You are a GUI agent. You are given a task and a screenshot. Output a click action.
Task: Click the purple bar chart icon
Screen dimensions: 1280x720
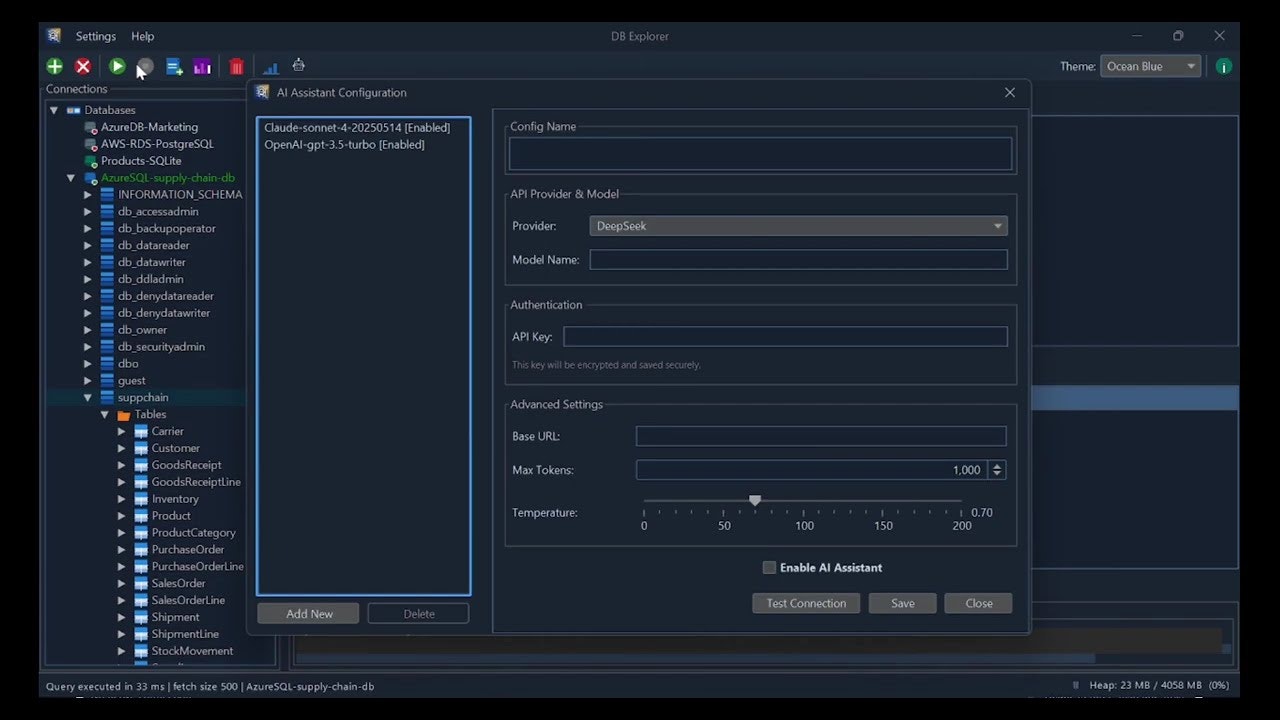pos(202,66)
